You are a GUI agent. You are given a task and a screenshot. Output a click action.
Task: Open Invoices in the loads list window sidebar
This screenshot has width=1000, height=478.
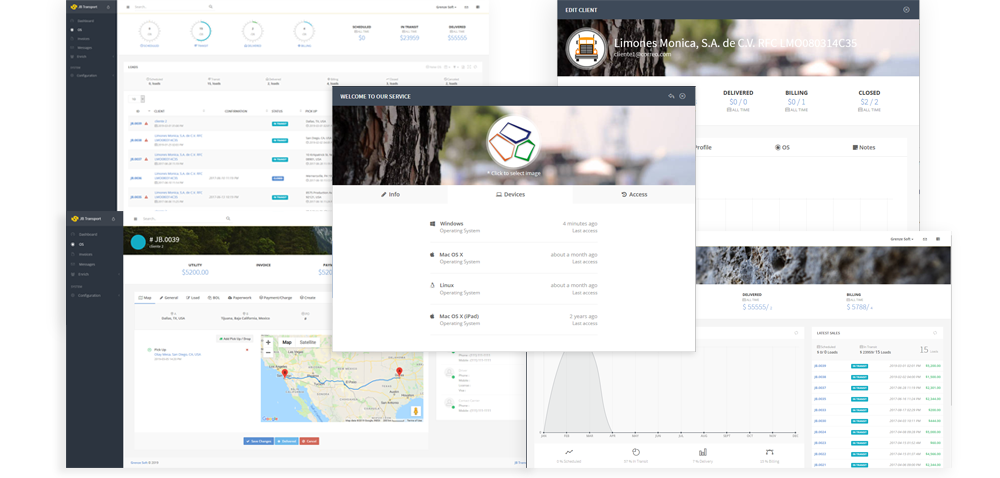[x=84, y=39]
